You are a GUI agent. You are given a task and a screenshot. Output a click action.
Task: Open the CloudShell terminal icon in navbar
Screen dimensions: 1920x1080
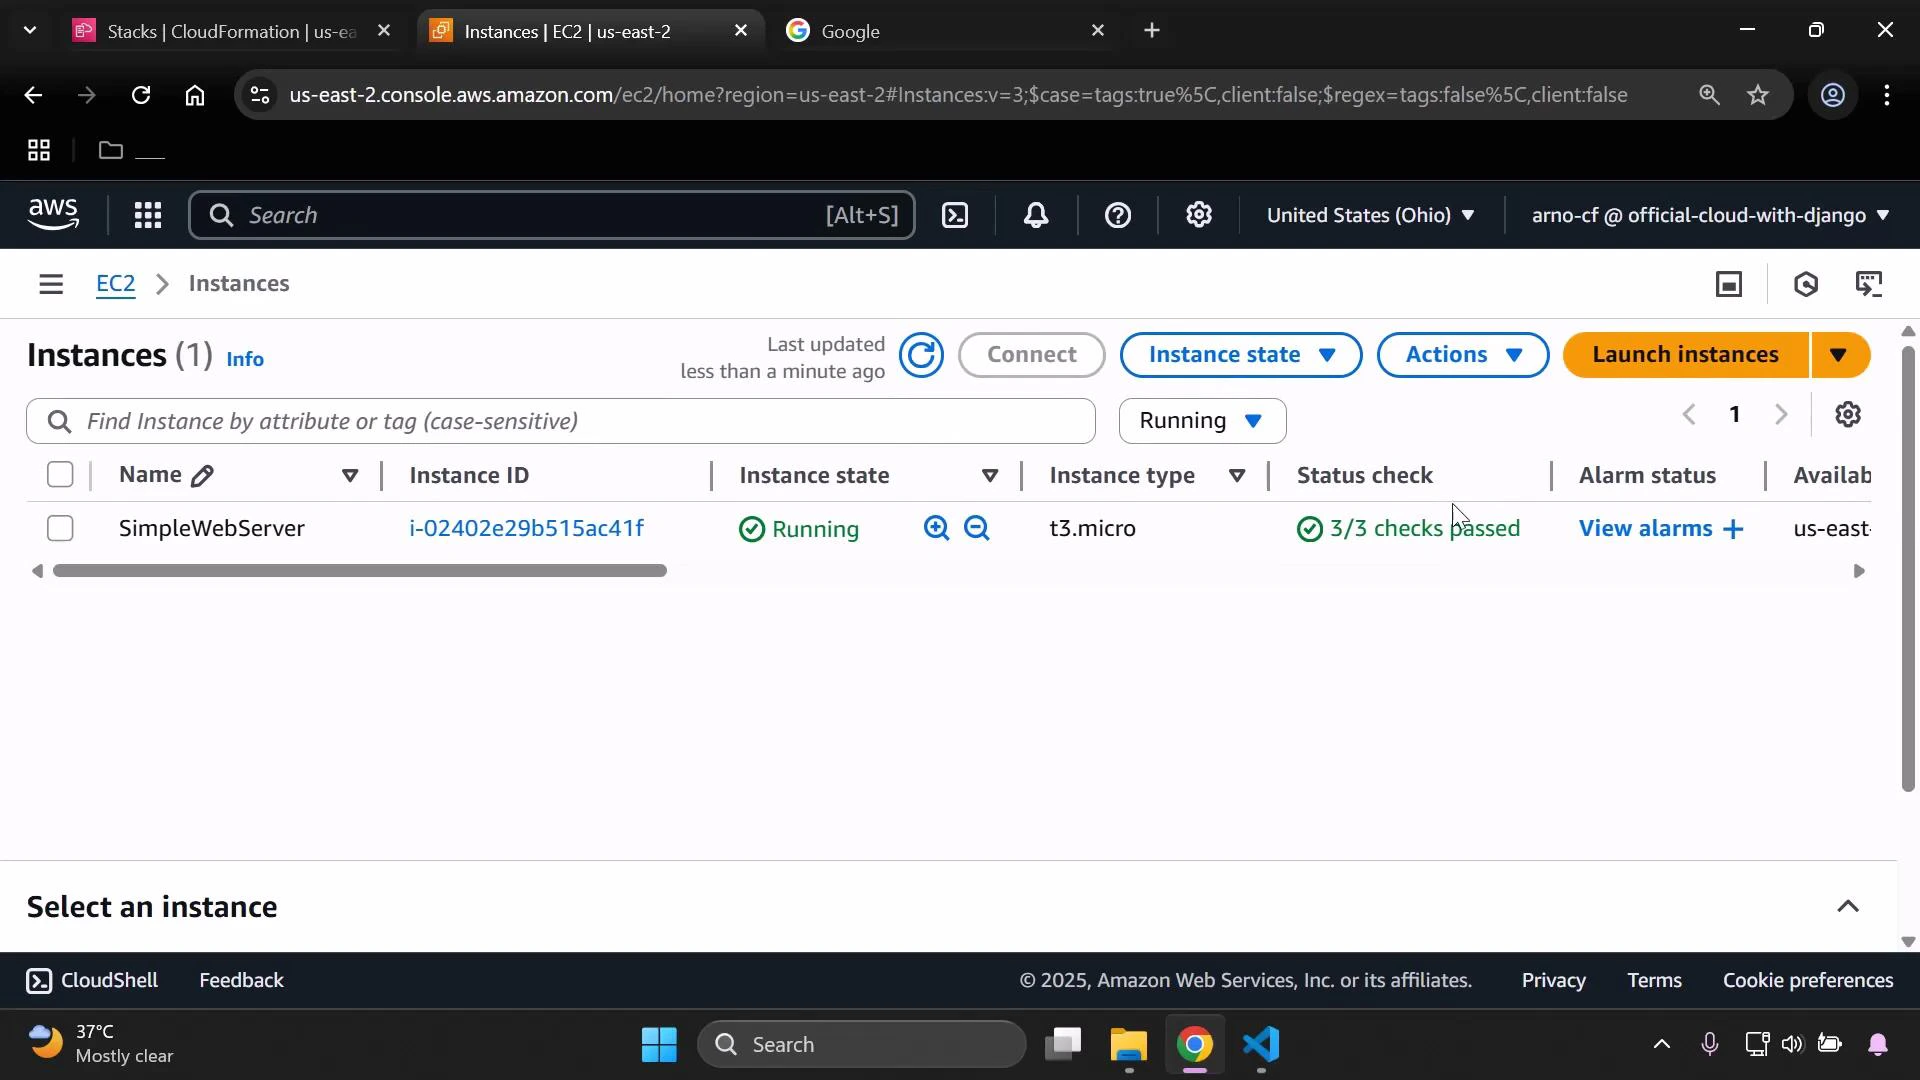pos(955,215)
